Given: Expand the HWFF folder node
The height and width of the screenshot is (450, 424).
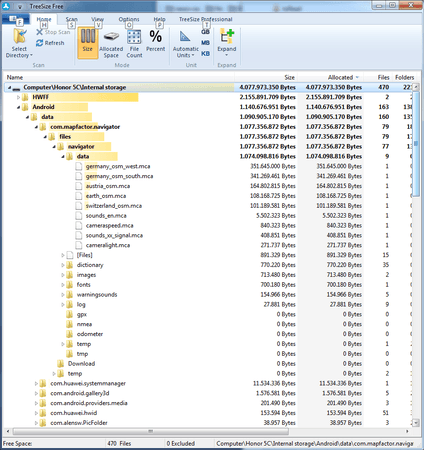Looking at the screenshot, I should click(19, 97).
